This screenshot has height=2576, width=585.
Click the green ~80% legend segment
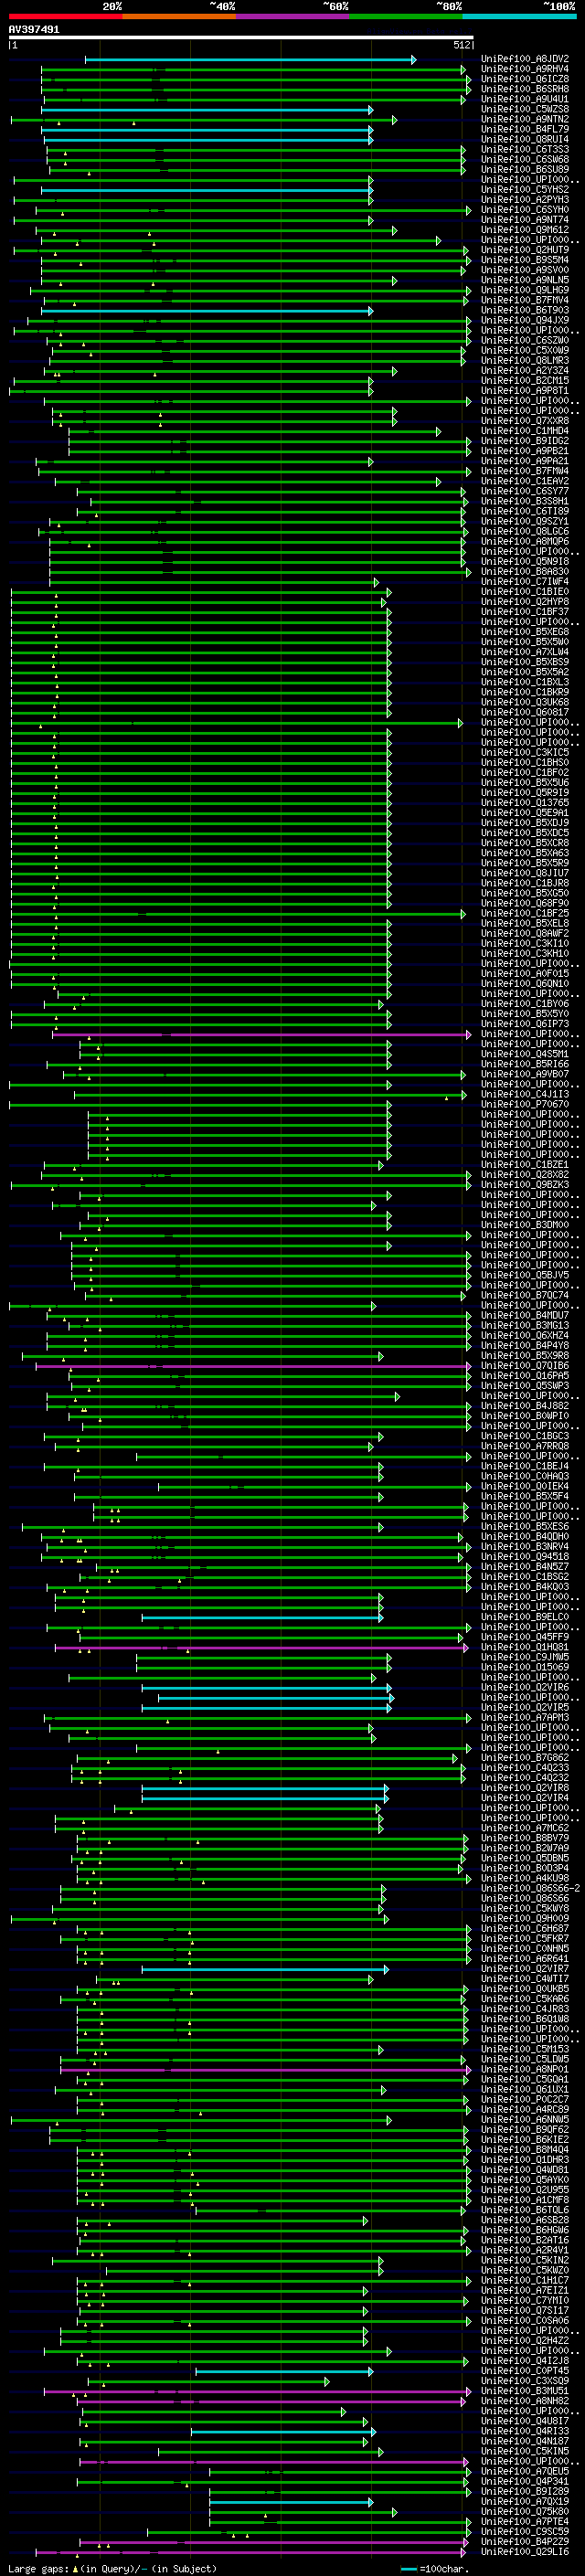pyautogui.click(x=406, y=16)
